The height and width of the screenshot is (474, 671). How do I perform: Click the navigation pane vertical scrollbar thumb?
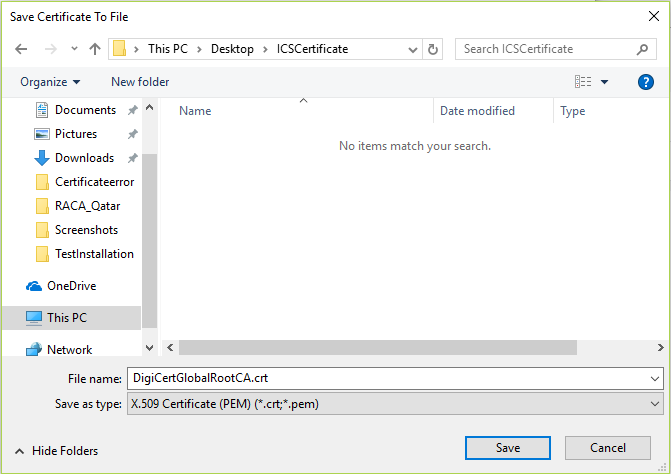coord(149,241)
